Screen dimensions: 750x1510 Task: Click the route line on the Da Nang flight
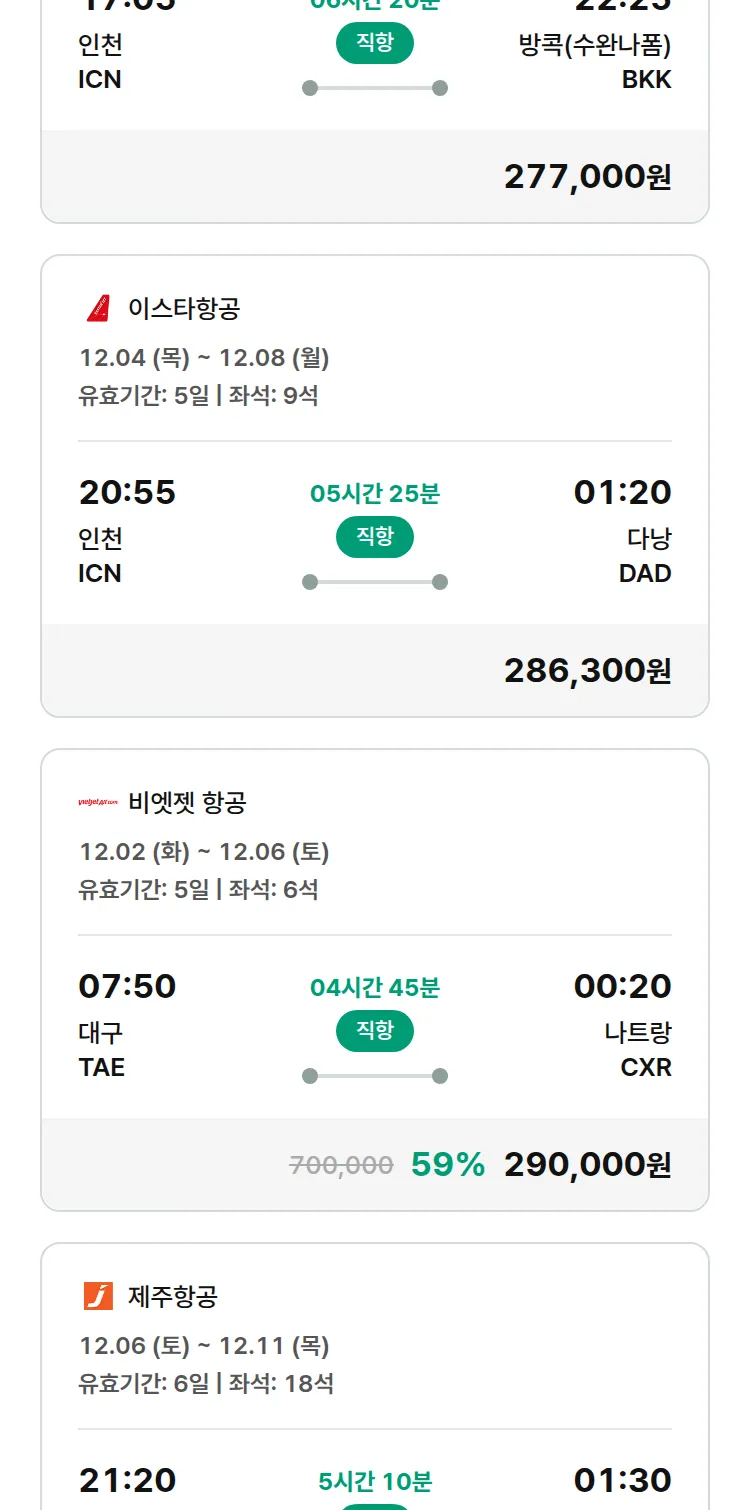[375, 582]
